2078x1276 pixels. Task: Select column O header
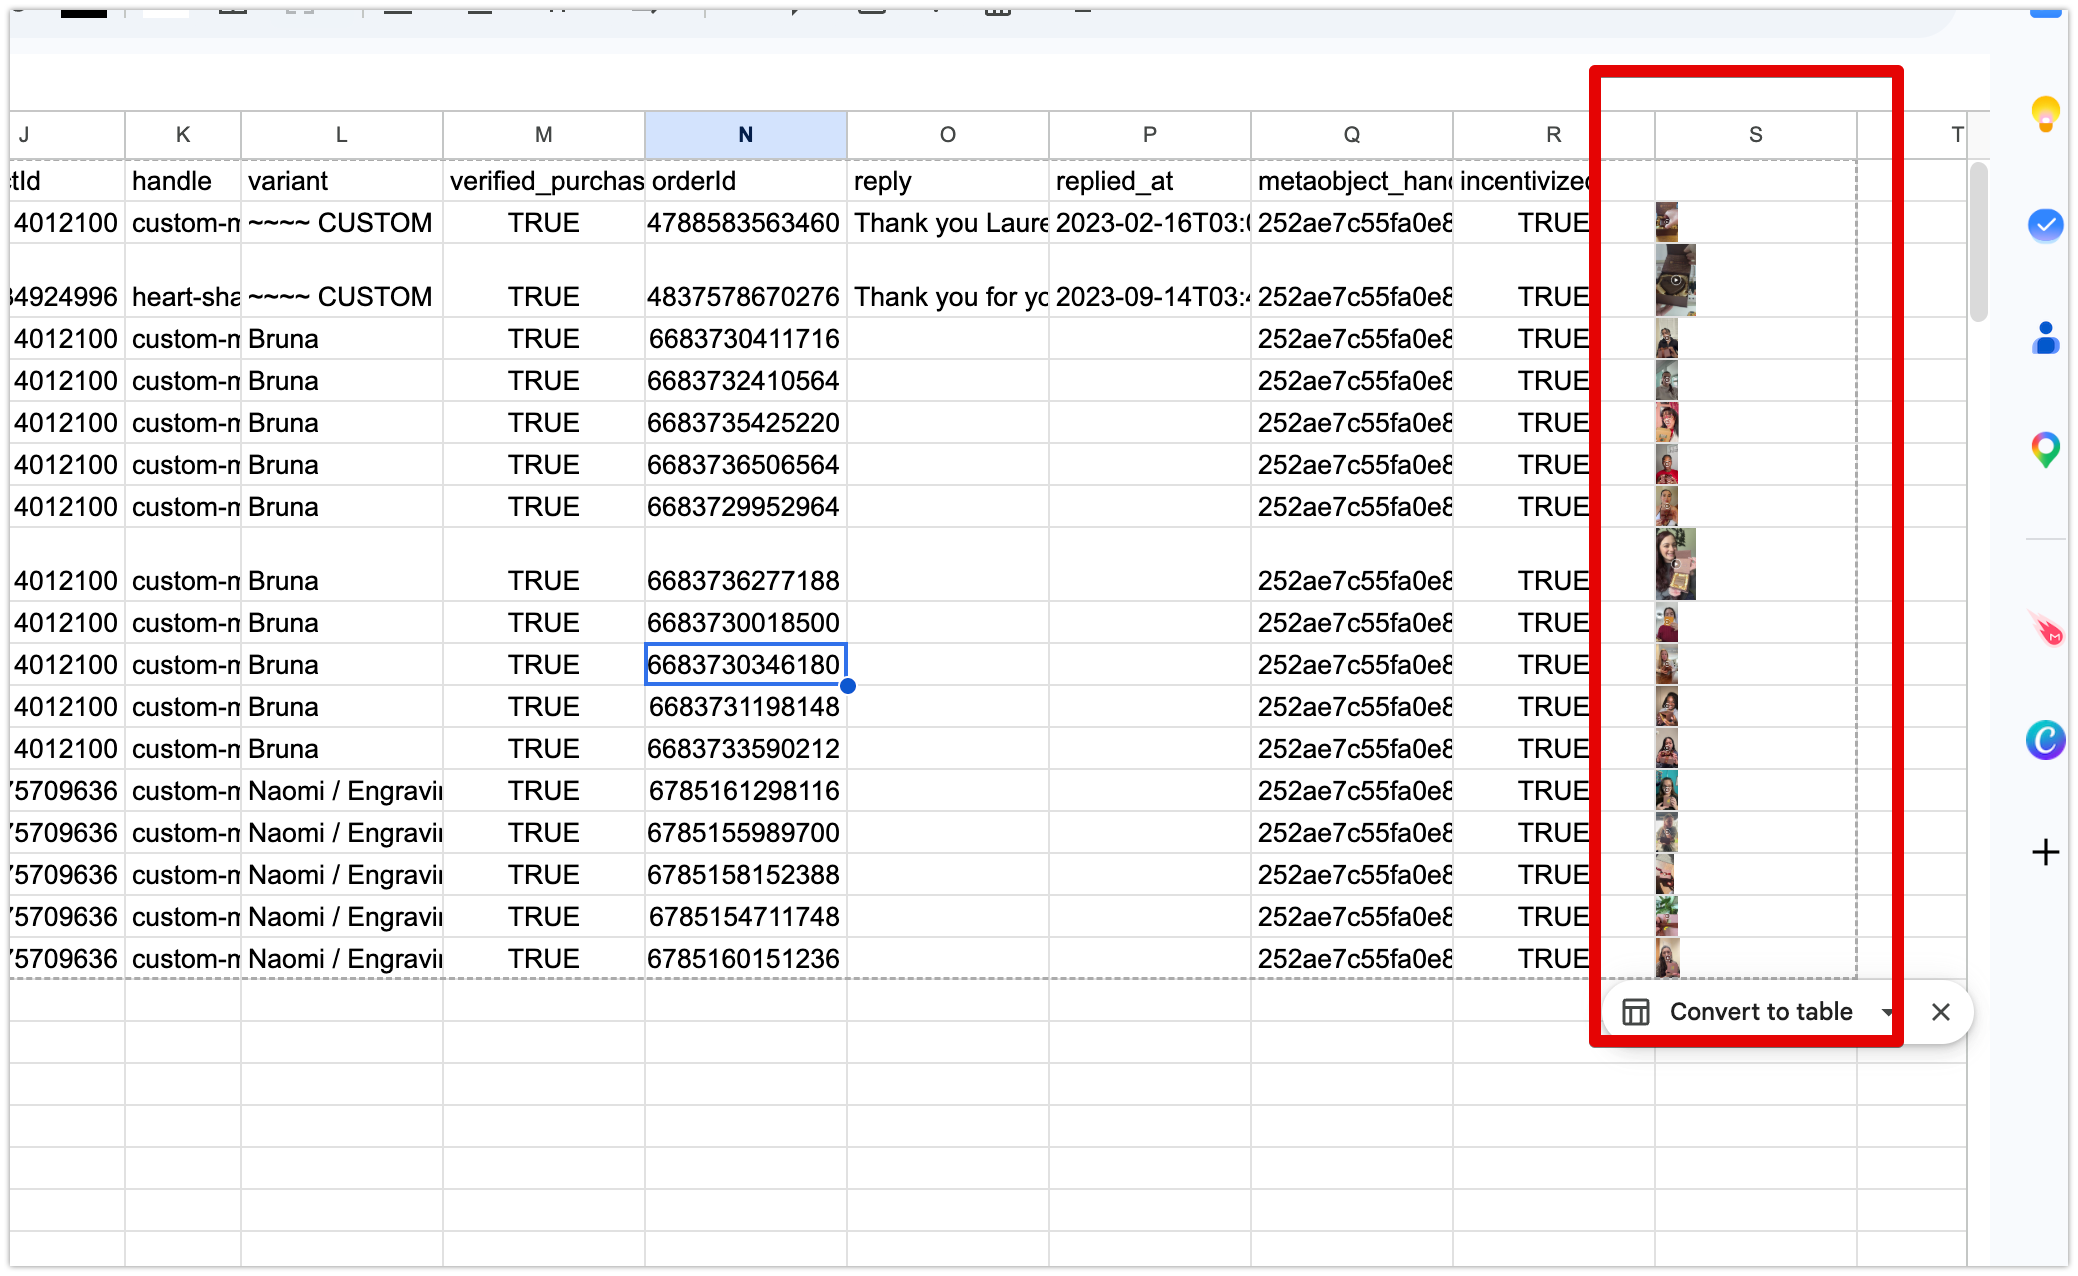[x=947, y=135]
